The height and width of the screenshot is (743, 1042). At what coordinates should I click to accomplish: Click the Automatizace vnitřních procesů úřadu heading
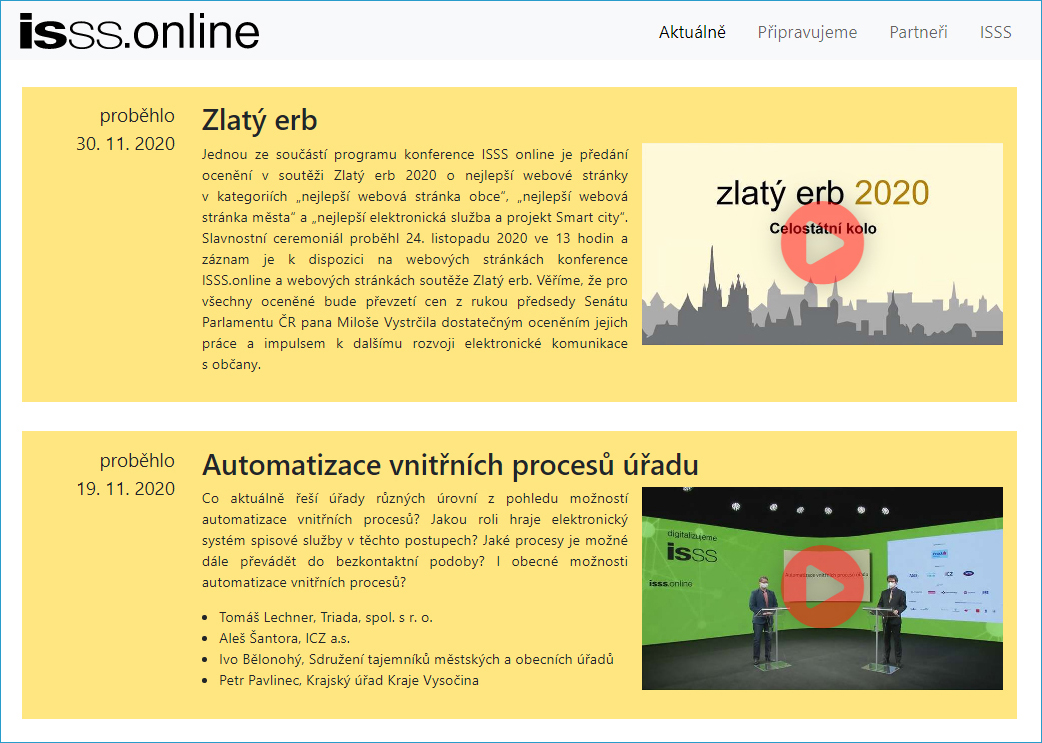(x=450, y=465)
